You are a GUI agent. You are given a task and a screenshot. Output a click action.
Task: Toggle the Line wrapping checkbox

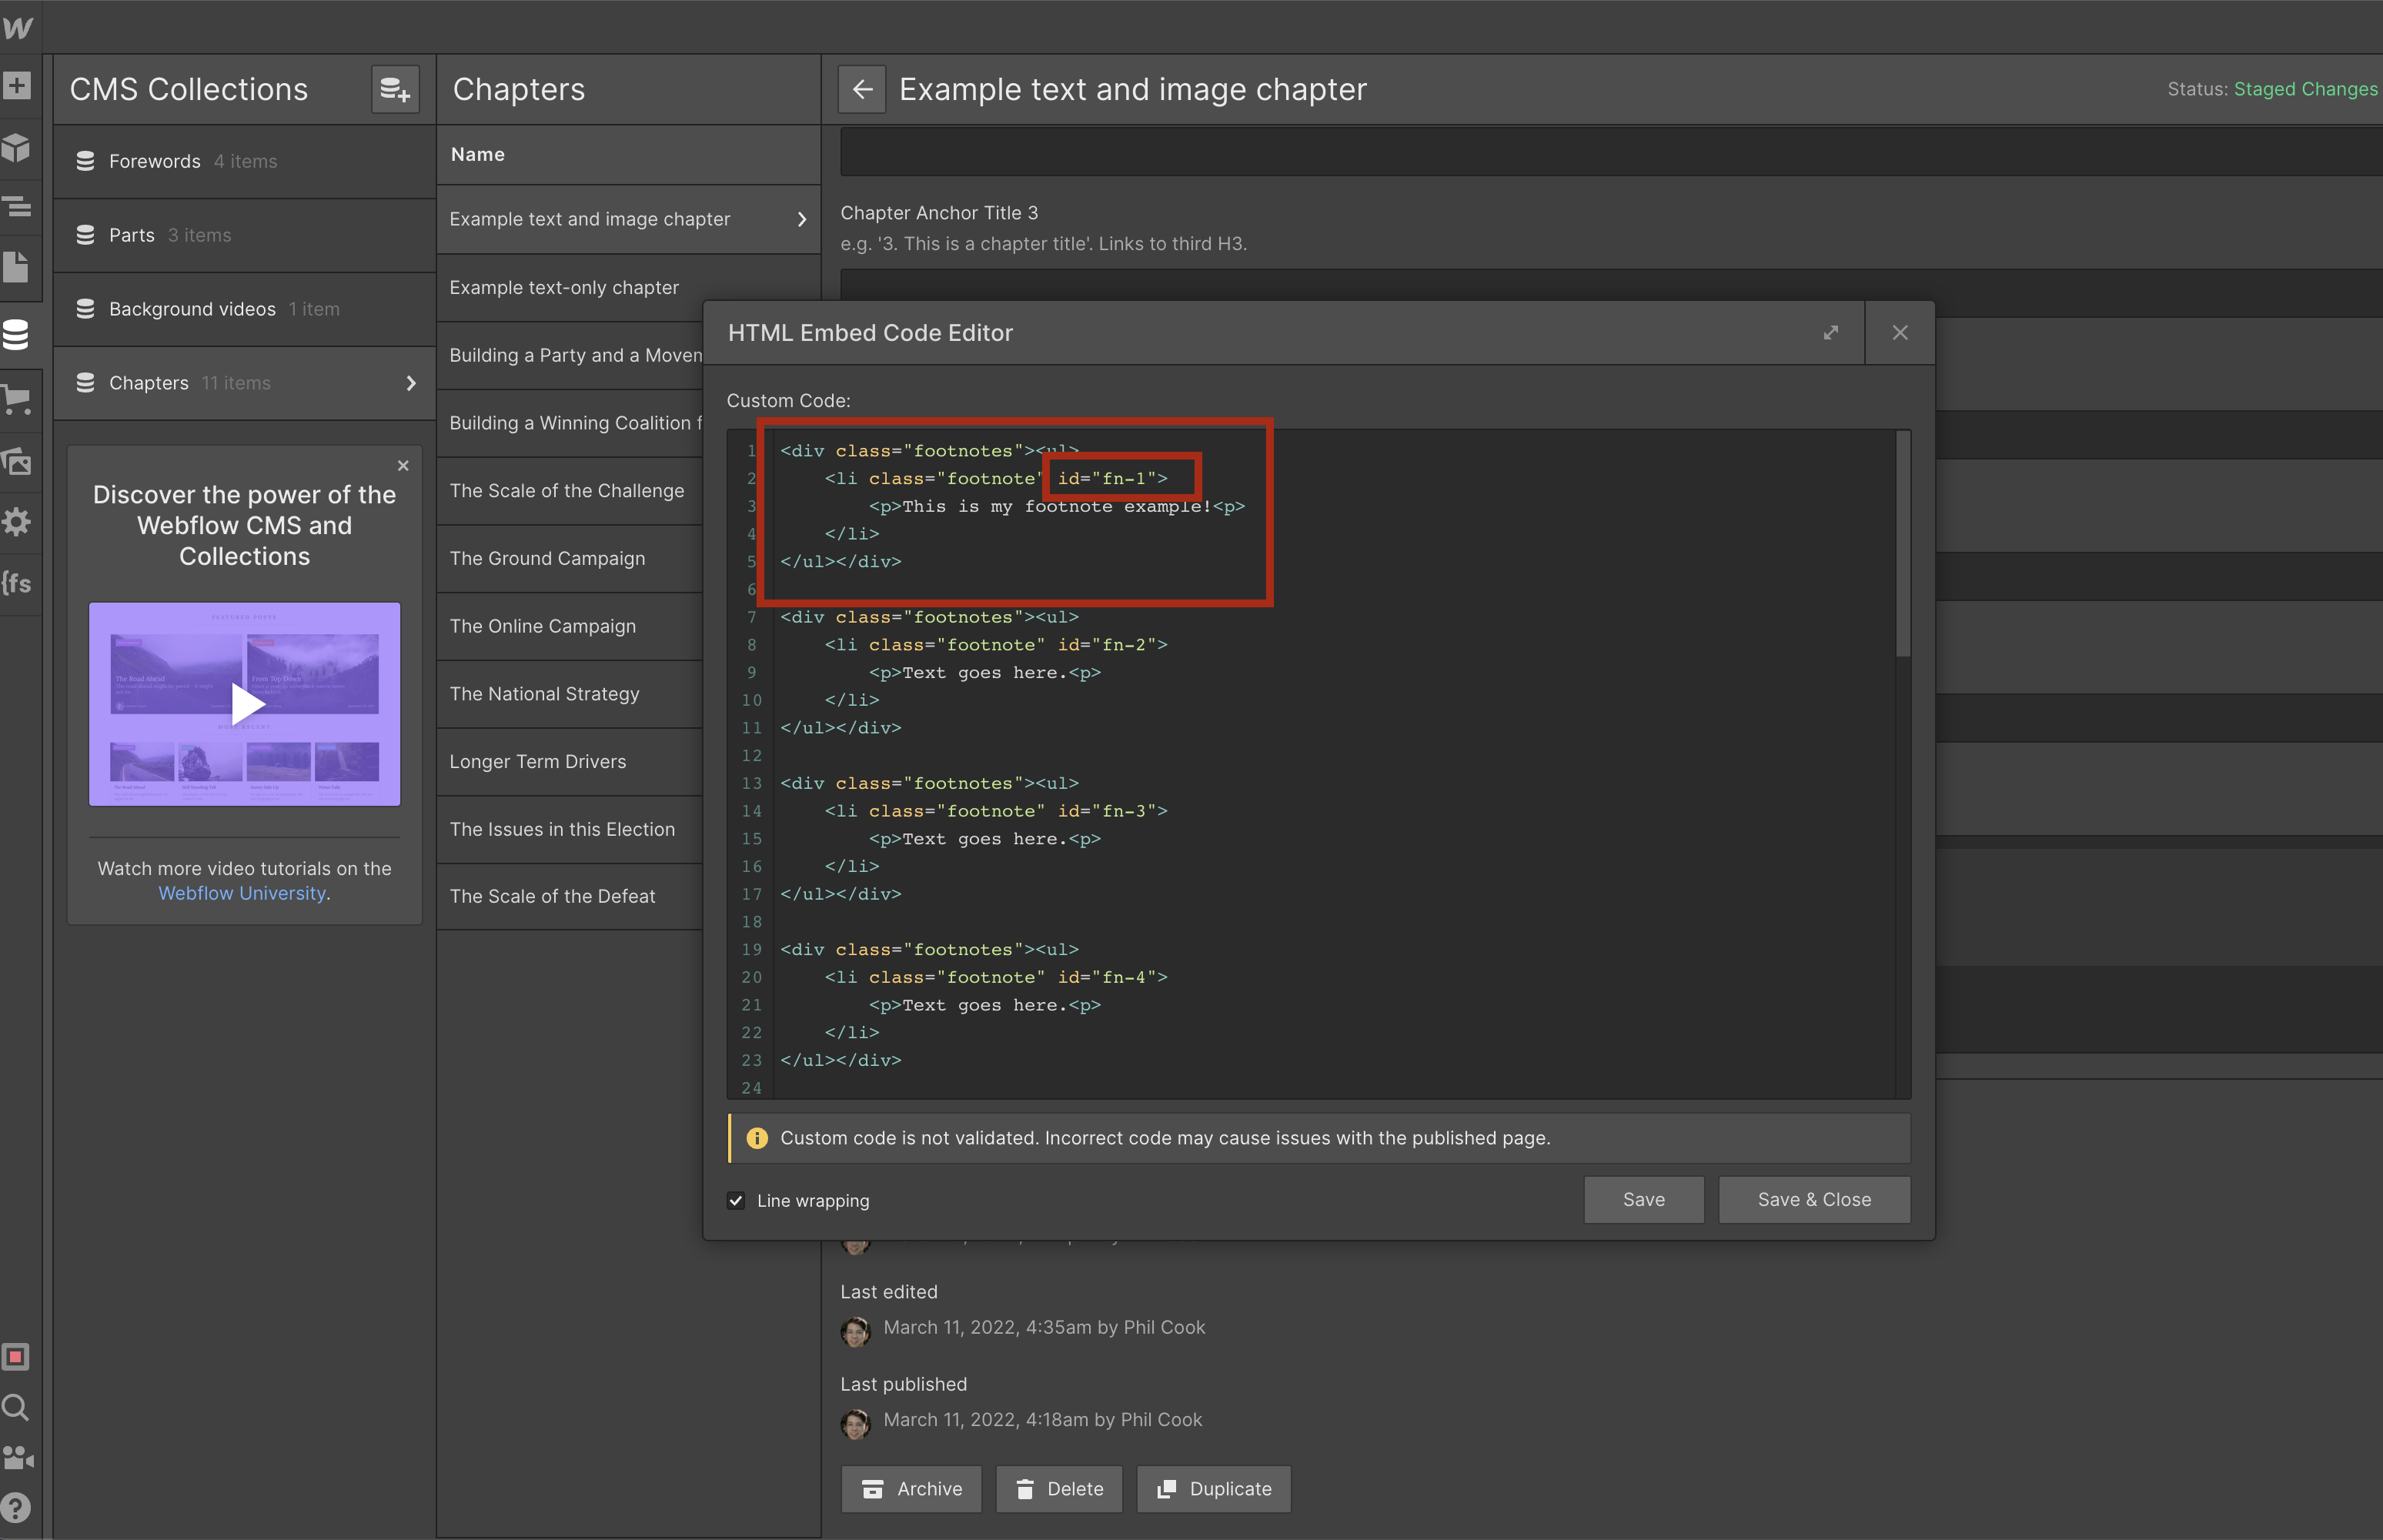coord(736,1201)
